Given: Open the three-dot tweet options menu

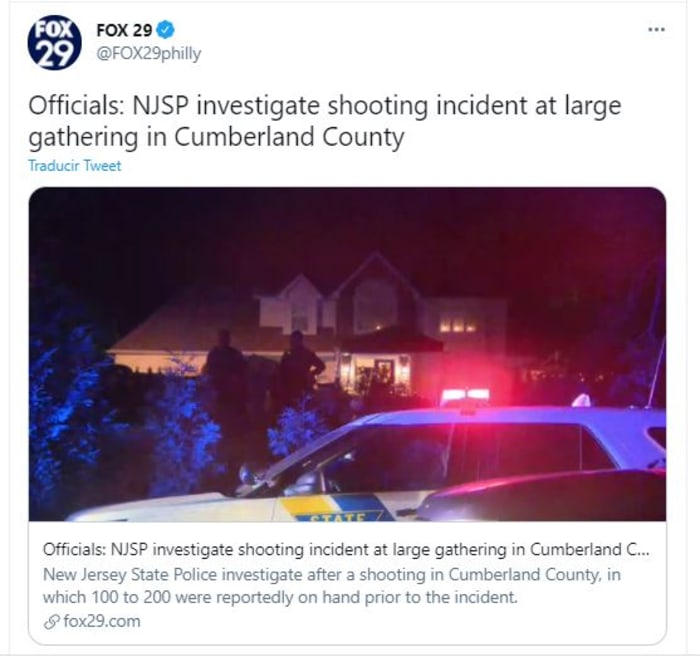Looking at the screenshot, I should [x=656, y=29].
